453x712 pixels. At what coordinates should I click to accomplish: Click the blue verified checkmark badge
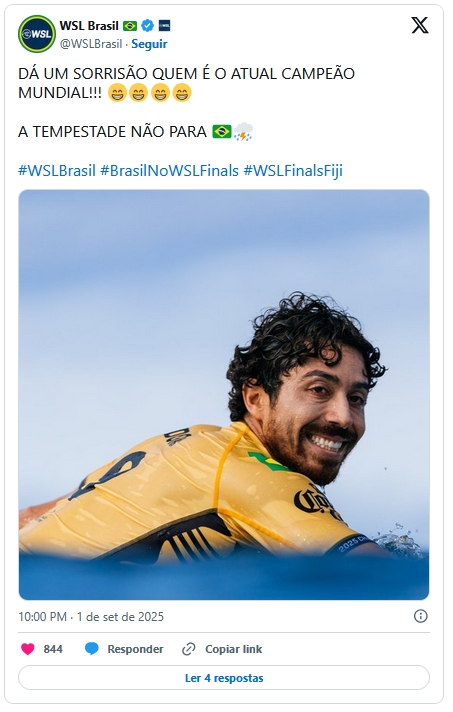(148, 26)
